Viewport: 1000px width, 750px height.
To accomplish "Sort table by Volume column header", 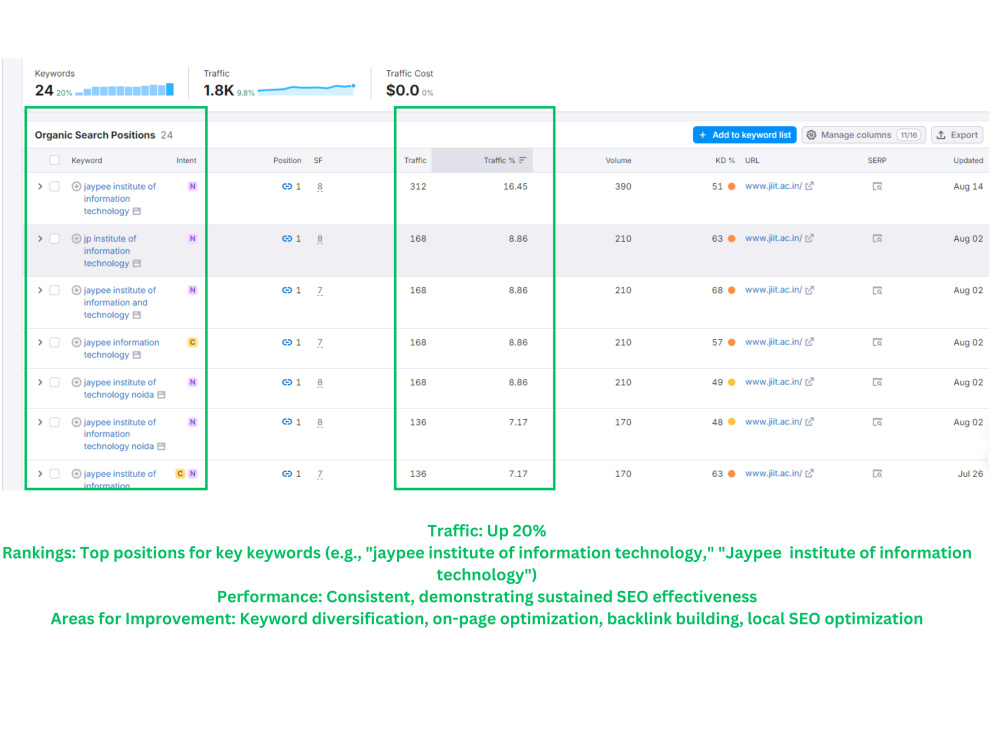I will (618, 160).
